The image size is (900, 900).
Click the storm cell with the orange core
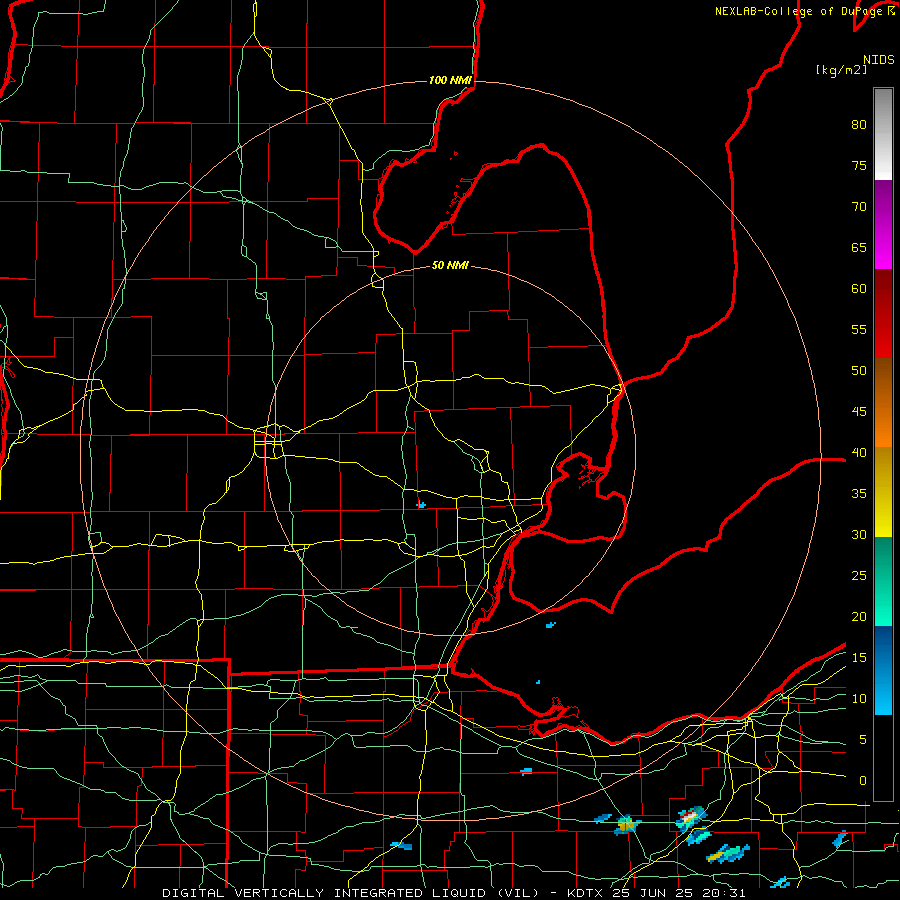(626, 825)
